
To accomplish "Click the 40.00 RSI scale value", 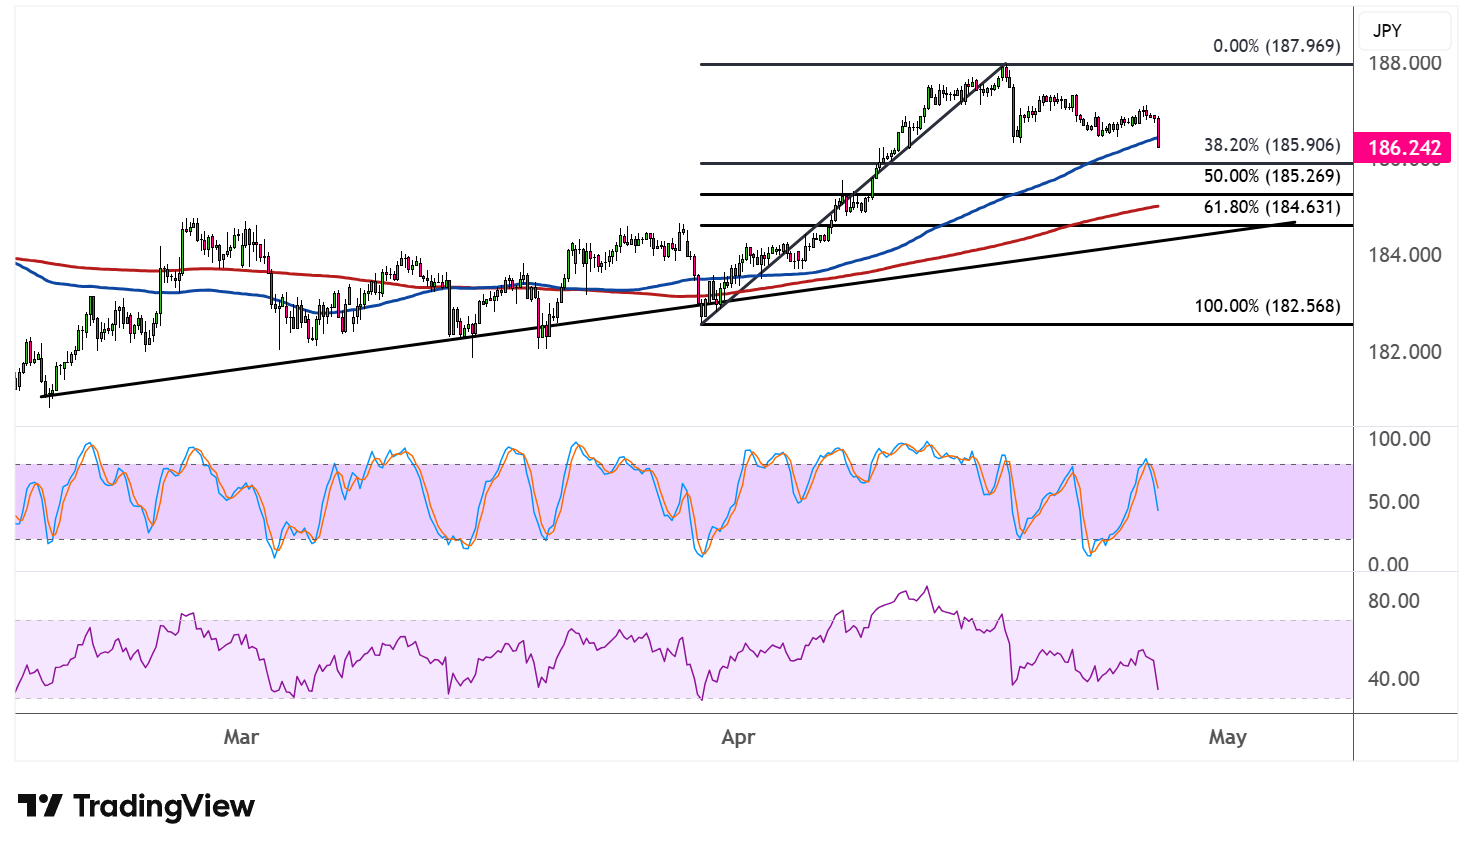I will 1394,679.
